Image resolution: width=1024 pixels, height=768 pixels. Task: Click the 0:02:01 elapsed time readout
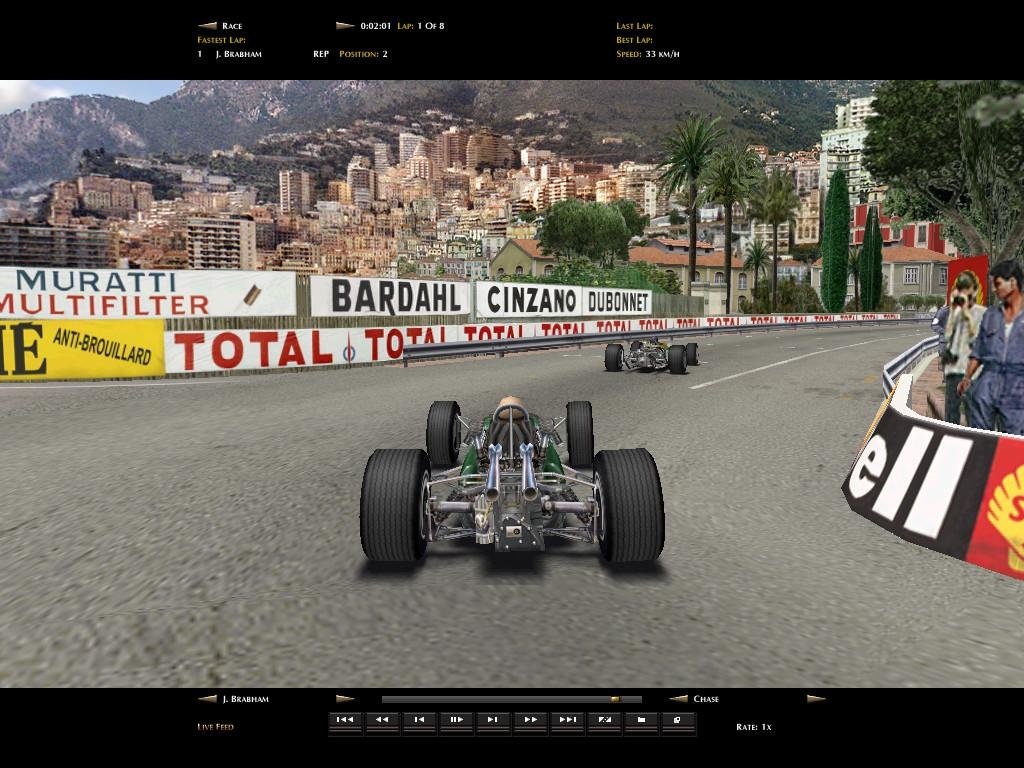click(x=376, y=26)
